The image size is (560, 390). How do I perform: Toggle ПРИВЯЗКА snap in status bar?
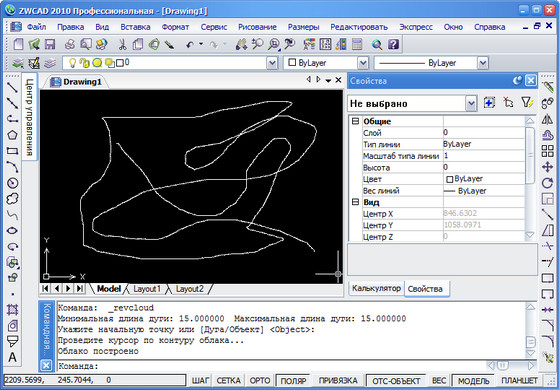point(338,381)
